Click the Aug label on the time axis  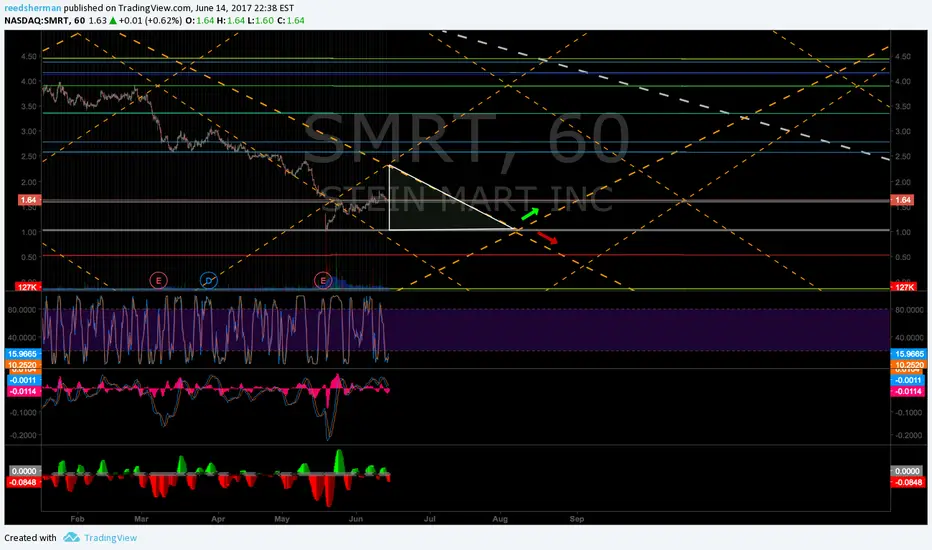click(500, 518)
